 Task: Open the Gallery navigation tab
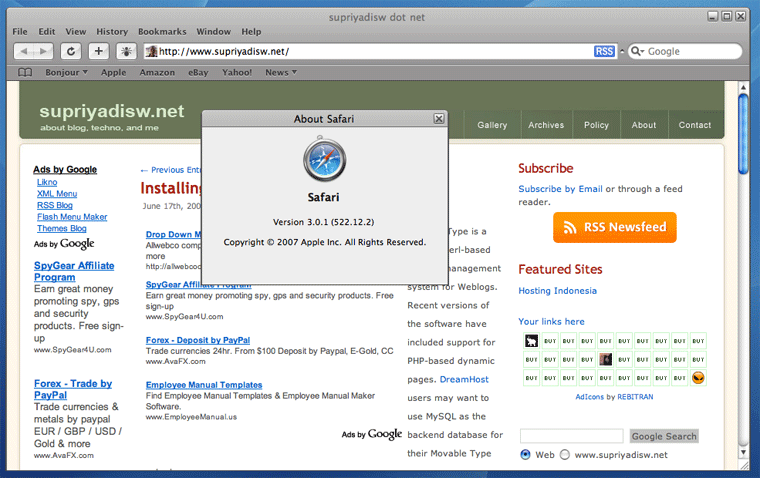492,125
